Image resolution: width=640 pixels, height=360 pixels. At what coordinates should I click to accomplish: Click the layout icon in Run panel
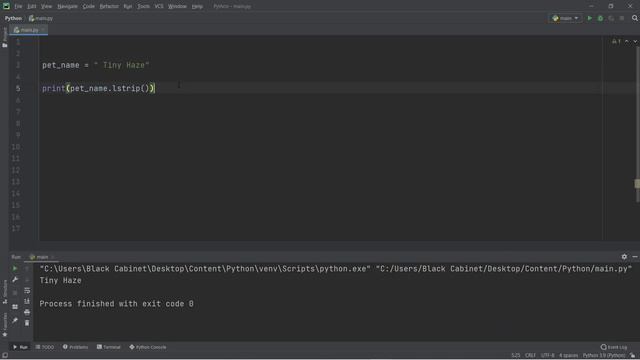point(15,307)
